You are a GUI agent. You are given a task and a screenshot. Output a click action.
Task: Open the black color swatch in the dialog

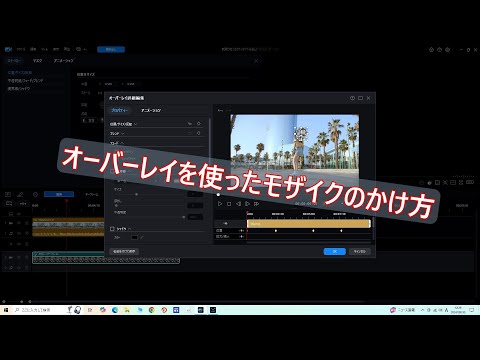[134, 237]
